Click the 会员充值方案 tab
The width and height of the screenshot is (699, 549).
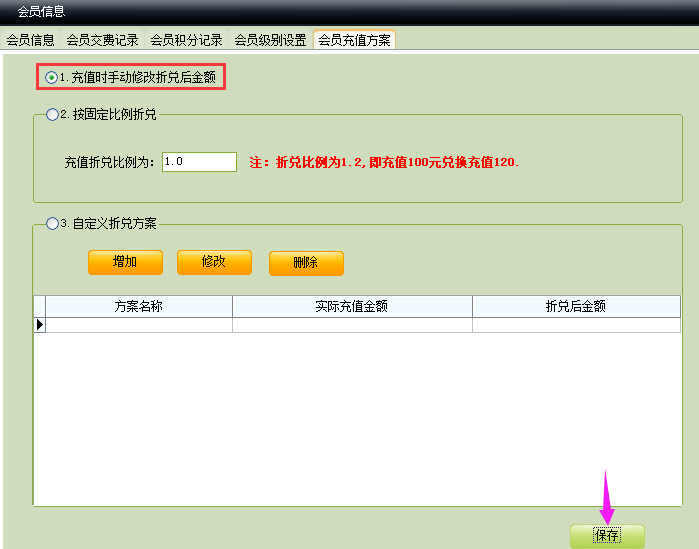click(x=354, y=40)
